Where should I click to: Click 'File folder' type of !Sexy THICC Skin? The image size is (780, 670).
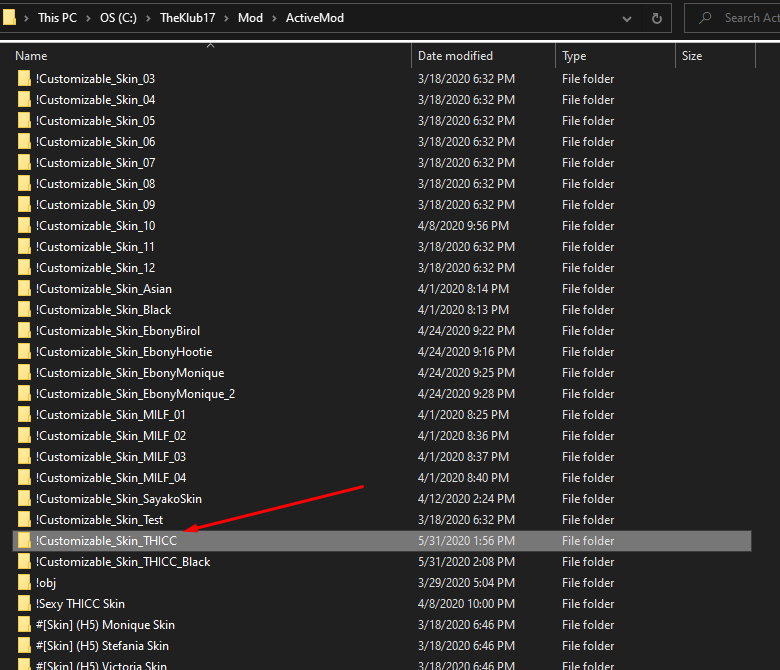(x=588, y=603)
